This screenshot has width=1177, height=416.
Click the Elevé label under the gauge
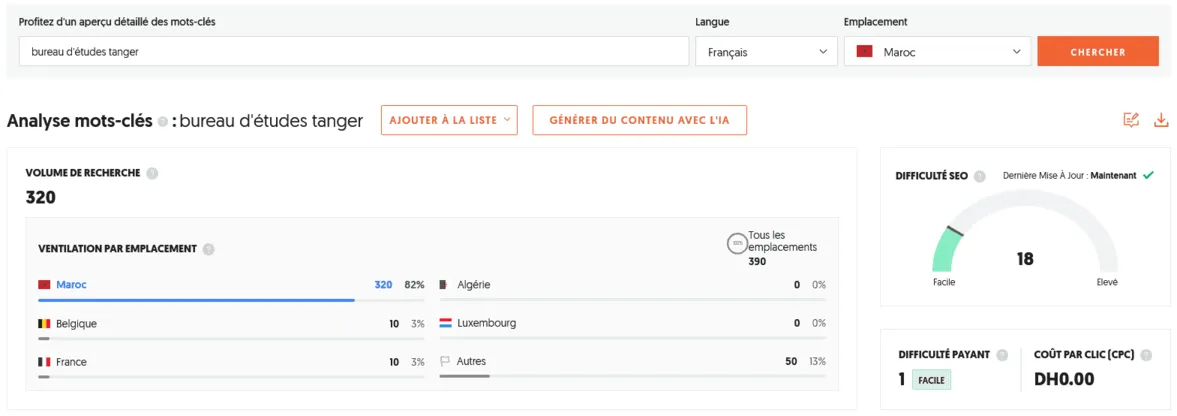click(1106, 282)
